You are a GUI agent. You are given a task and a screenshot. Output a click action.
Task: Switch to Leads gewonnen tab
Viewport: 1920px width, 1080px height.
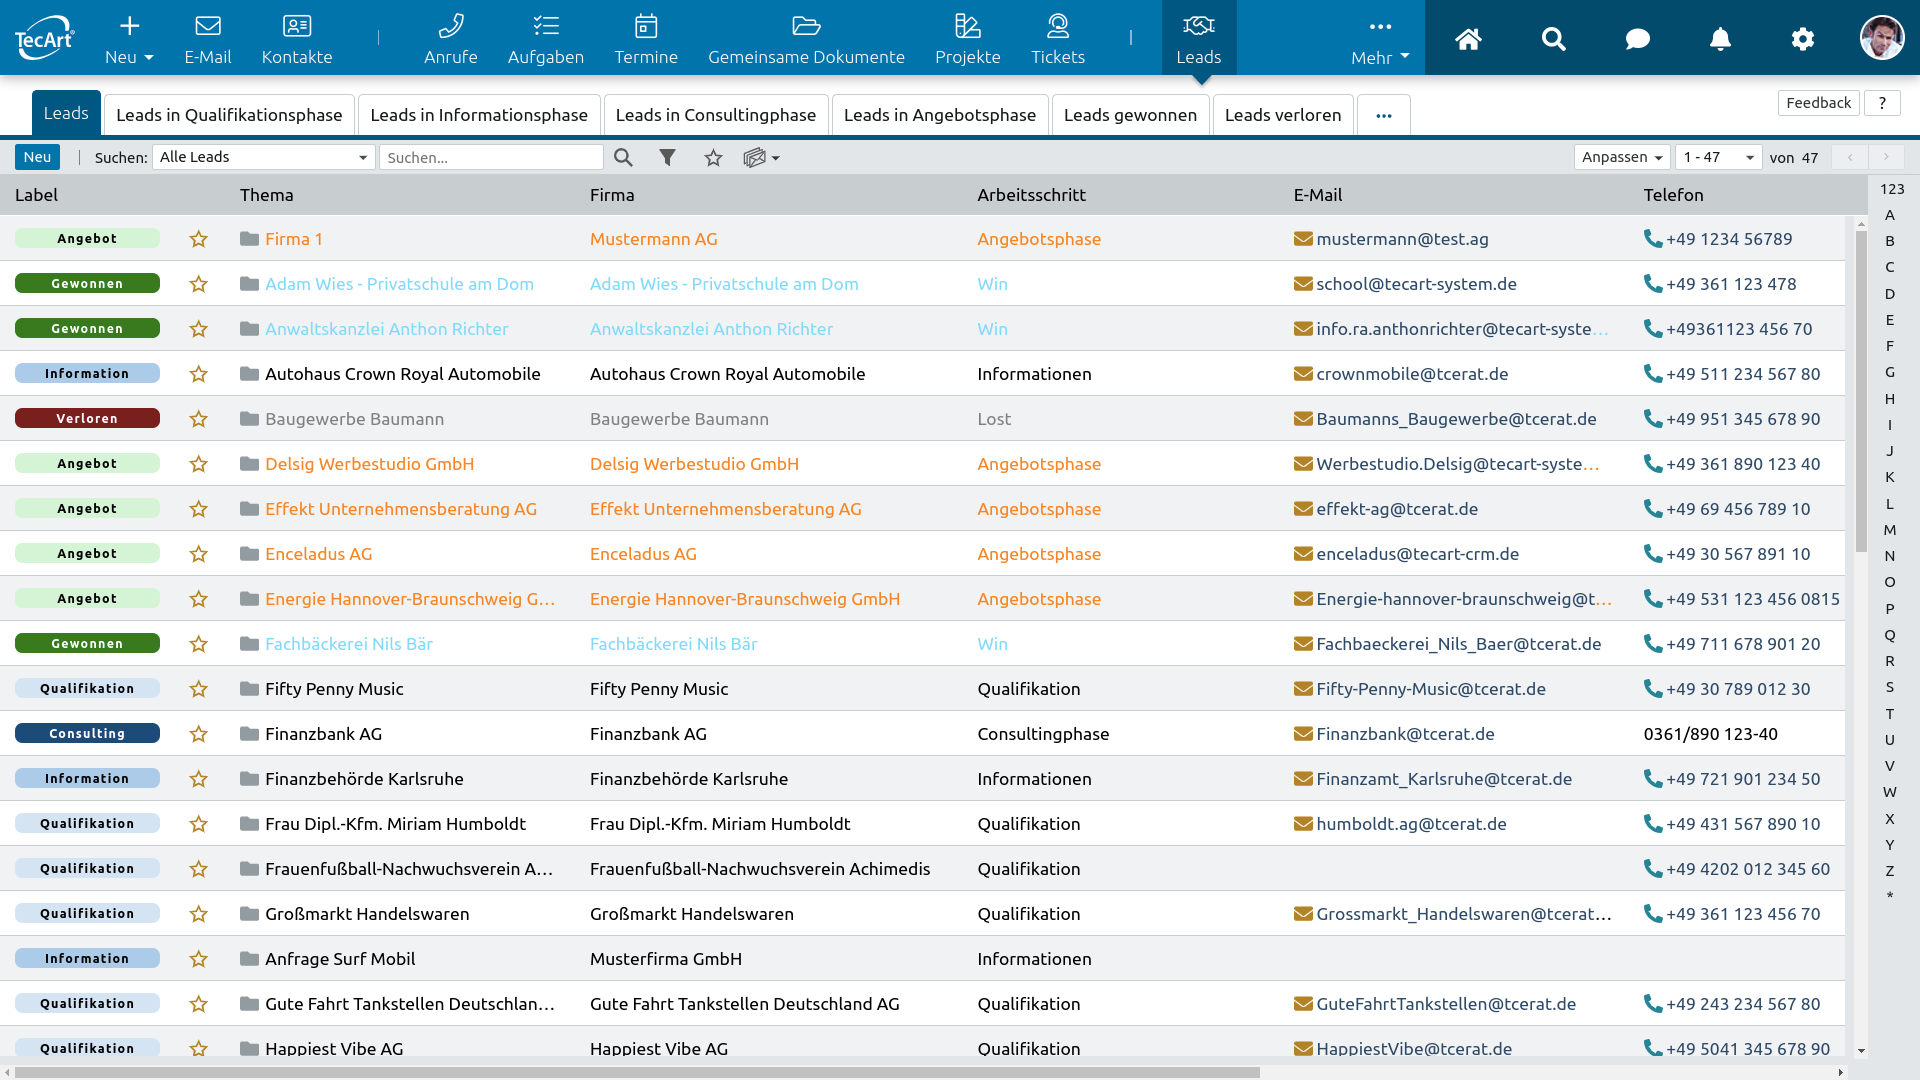tap(1130, 115)
